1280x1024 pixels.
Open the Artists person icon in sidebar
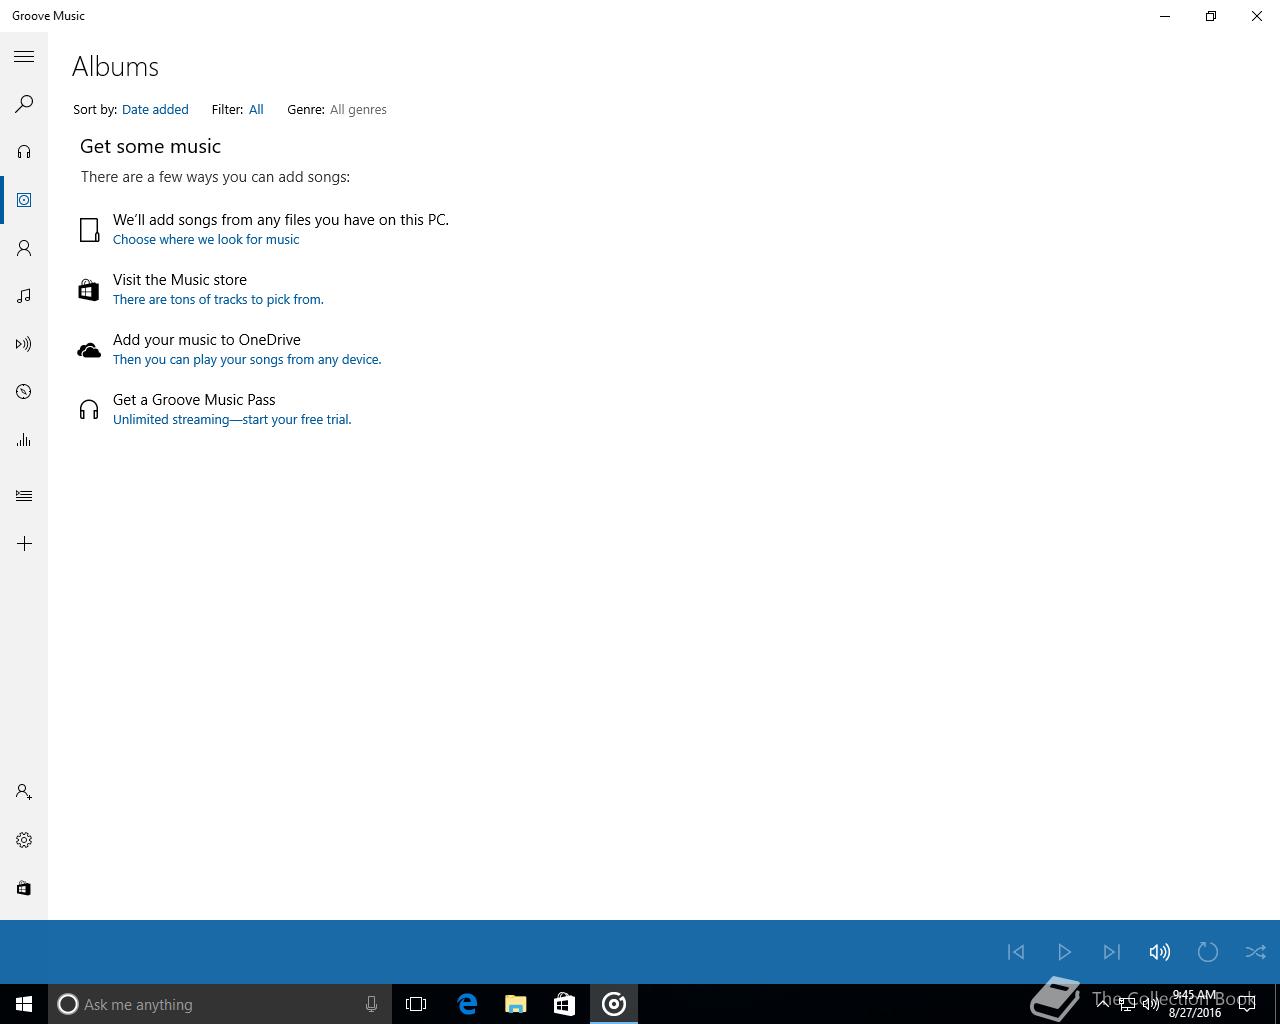tap(24, 248)
